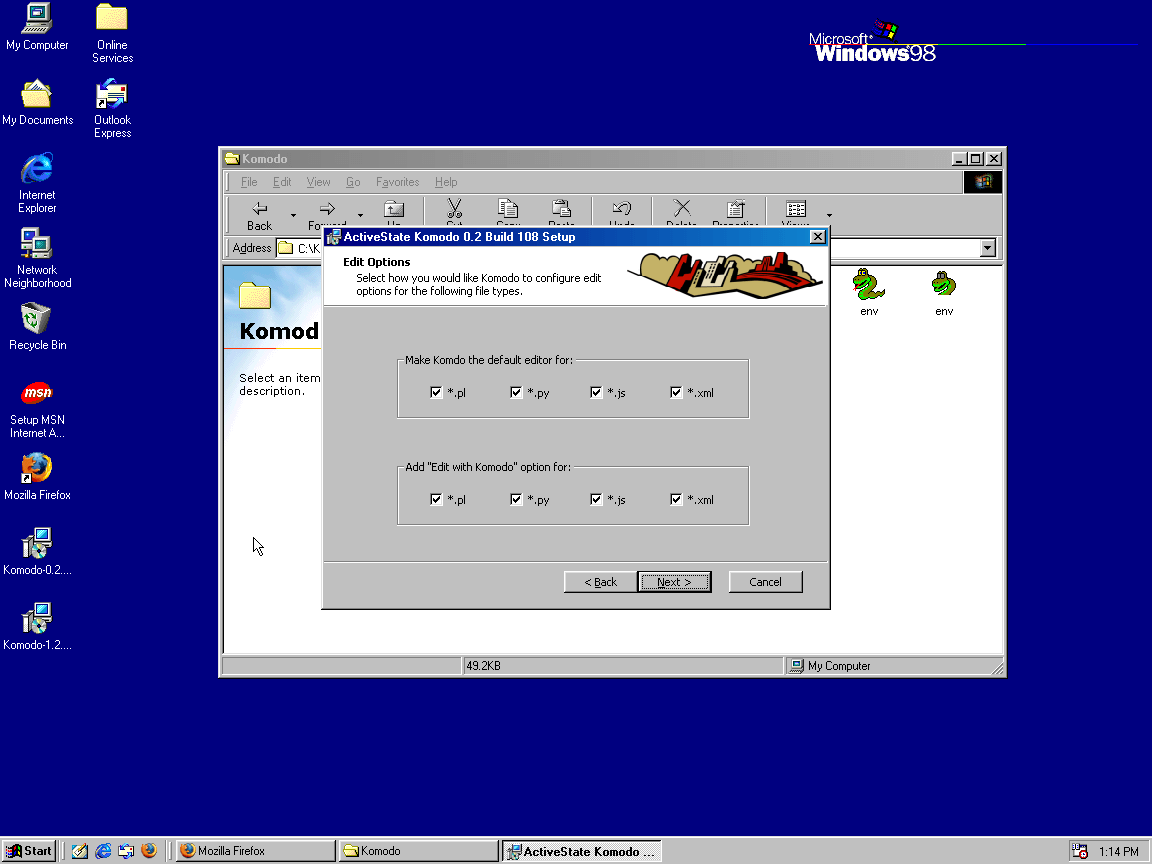Uncheck *.pl under "Edit with Komodo" options
The height and width of the screenshot is (864, 1152).
point(436,500)
